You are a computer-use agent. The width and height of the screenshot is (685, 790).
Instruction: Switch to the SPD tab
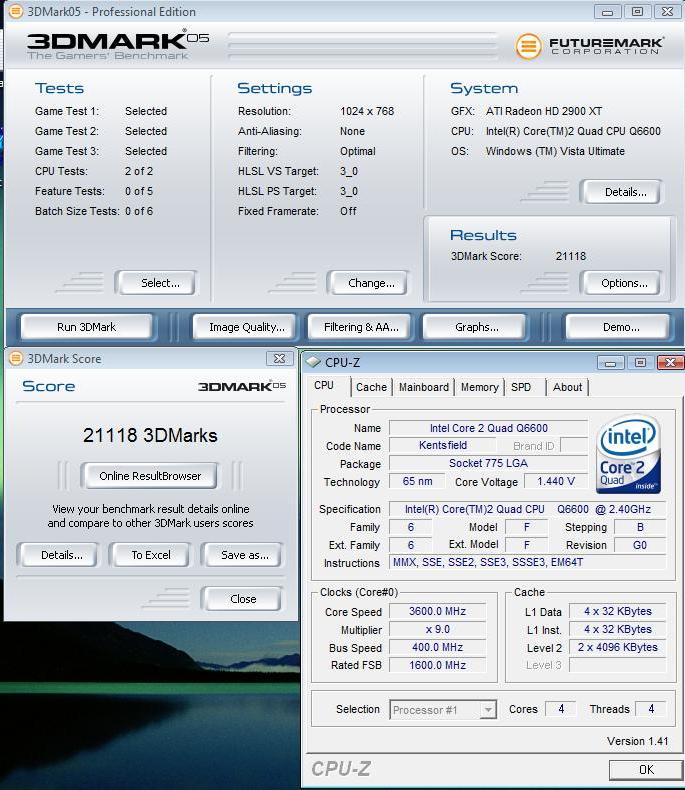[x=521, y=387]
